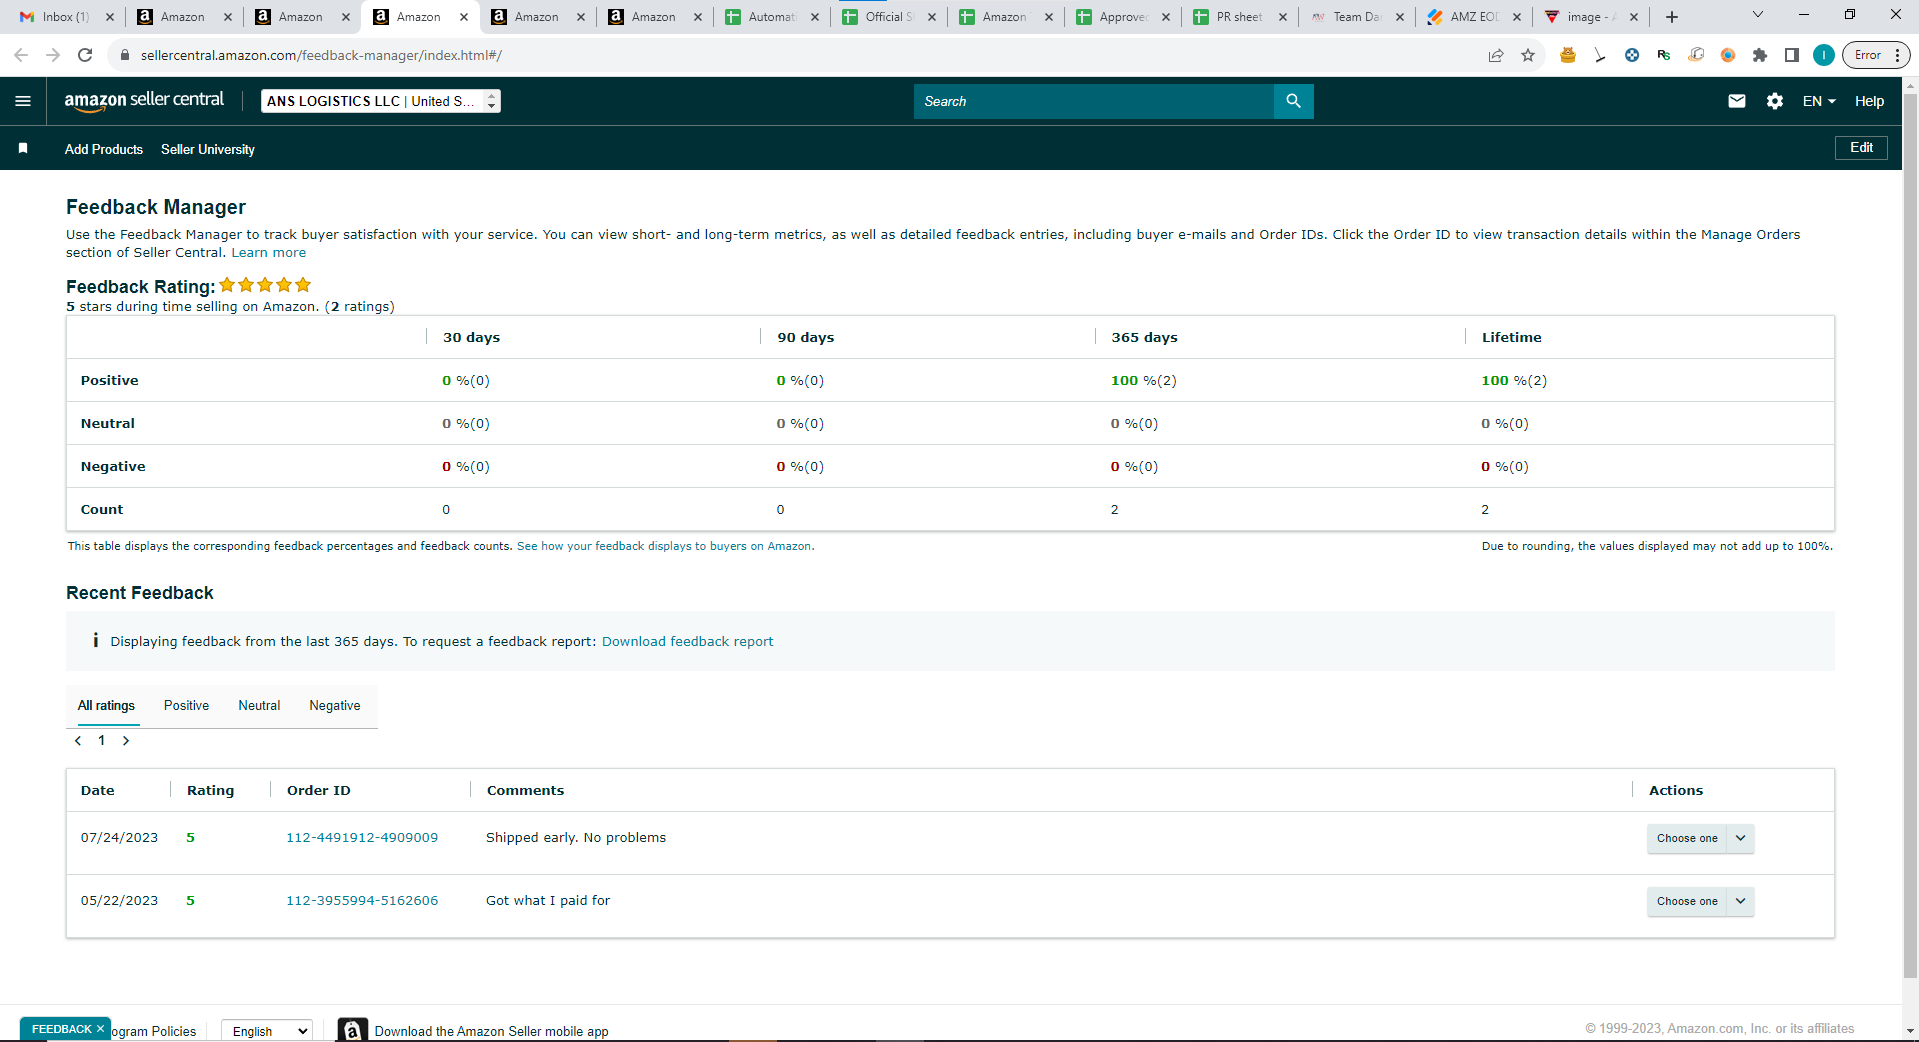1919x1042 pixels.
Task: Click the package box extension icon
Action: coord(1696,55)
